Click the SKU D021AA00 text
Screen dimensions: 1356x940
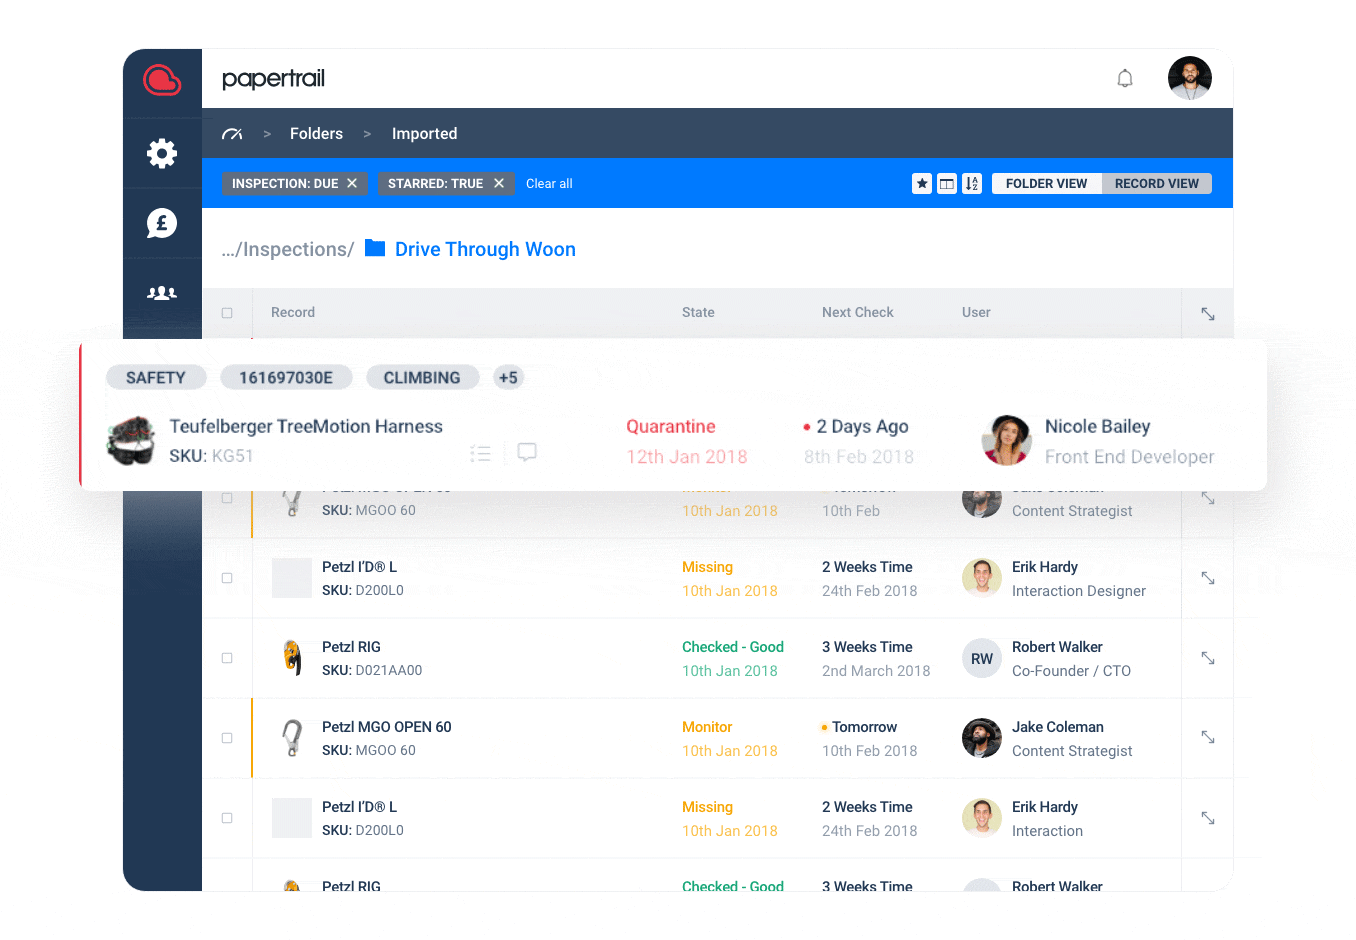coord(372,670)
